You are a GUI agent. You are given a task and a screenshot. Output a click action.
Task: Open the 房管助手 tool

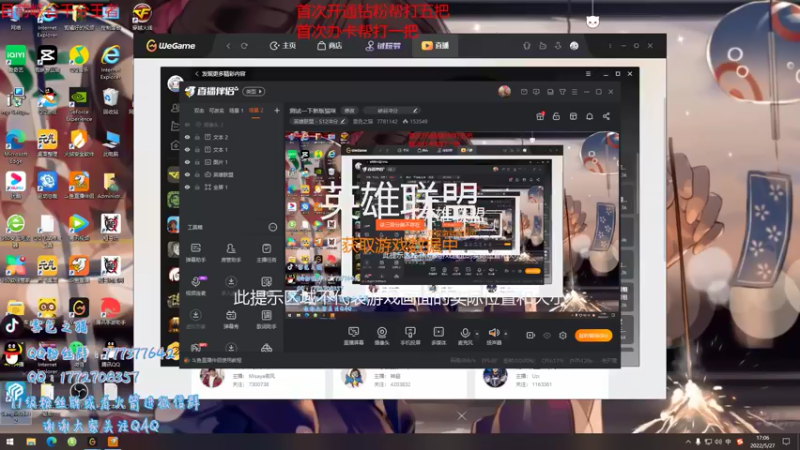231,253
